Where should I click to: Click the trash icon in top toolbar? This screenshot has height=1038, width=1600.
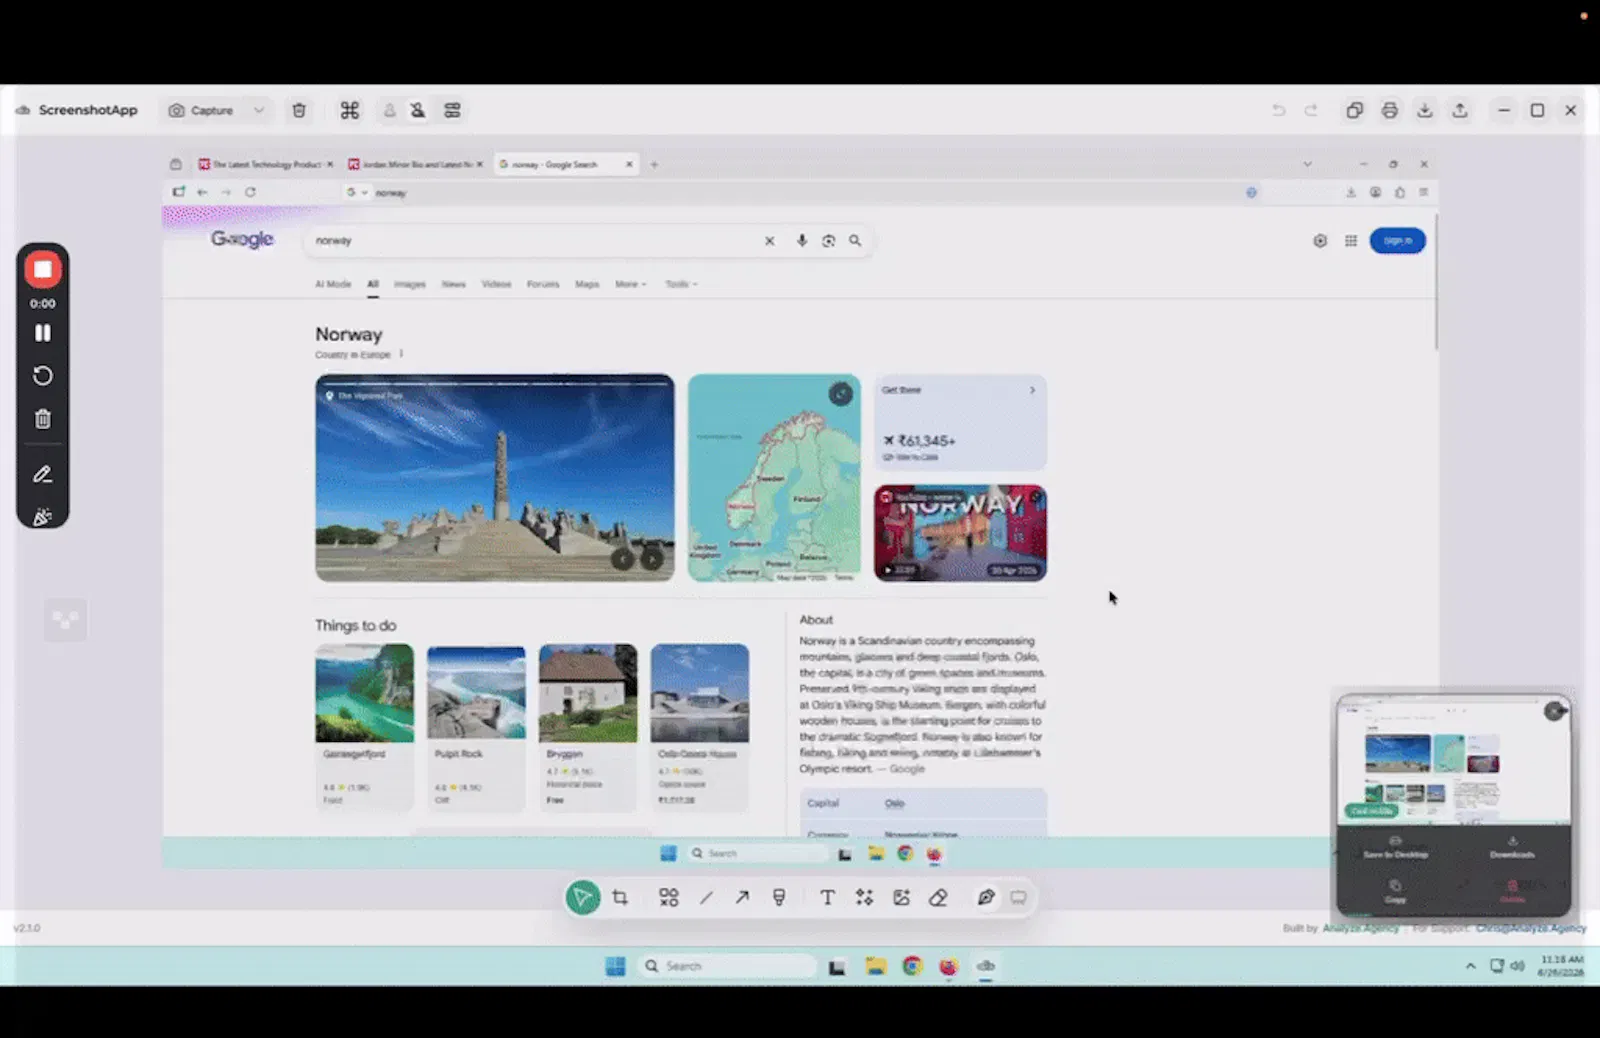(299, 110)
